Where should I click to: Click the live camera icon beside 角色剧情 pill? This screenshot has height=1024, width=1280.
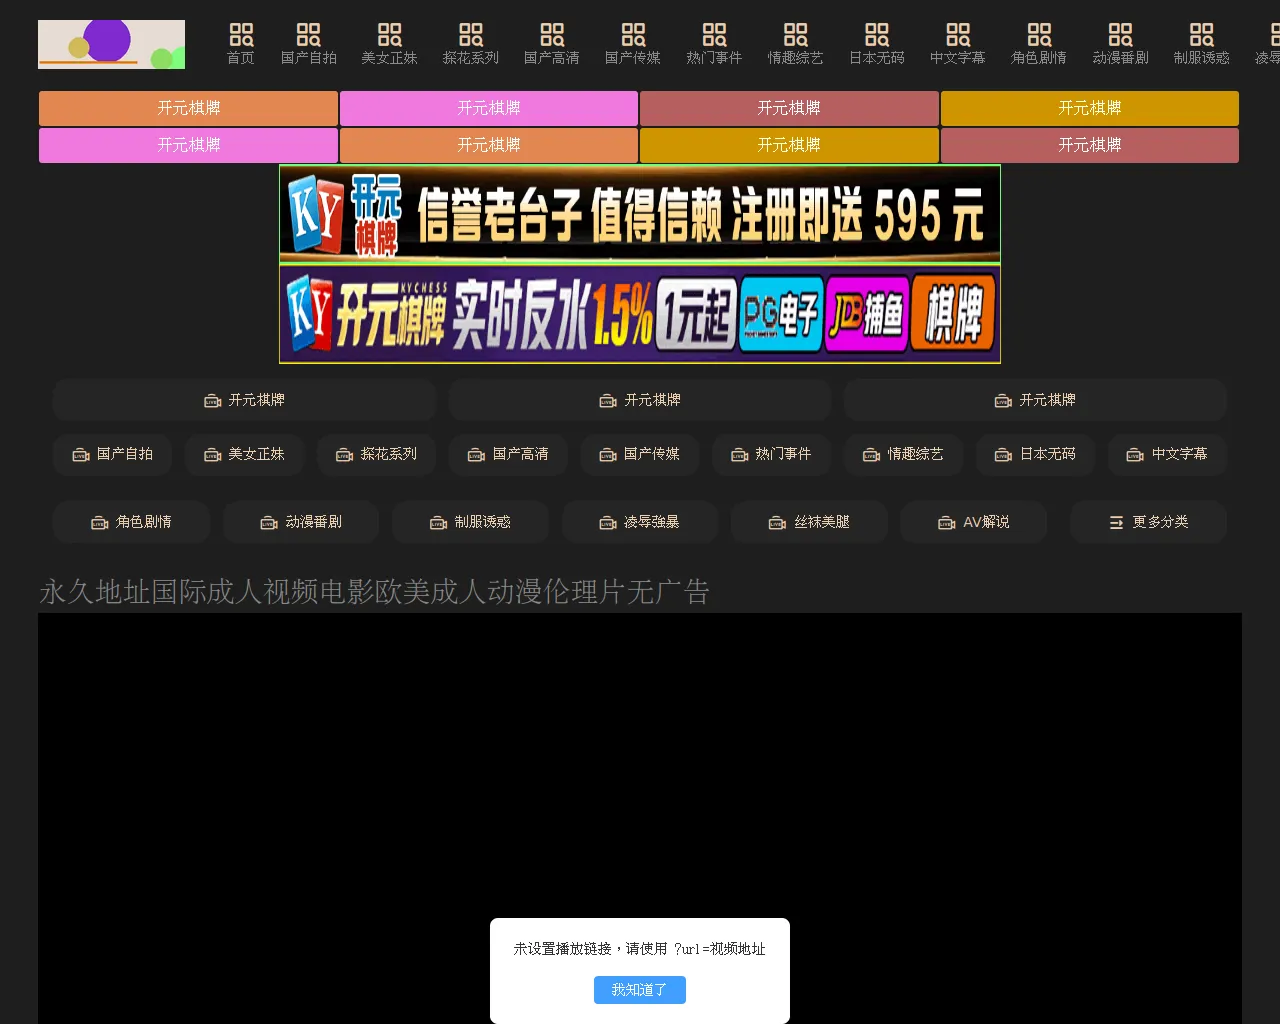[x=100, y=523]
